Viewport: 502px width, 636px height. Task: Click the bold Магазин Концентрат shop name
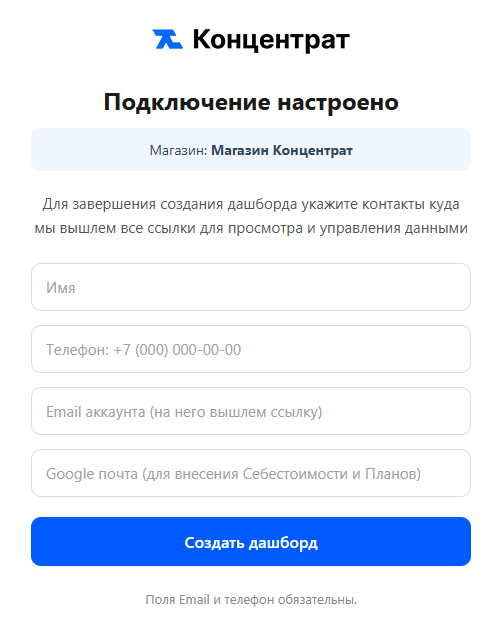(282, 150)
